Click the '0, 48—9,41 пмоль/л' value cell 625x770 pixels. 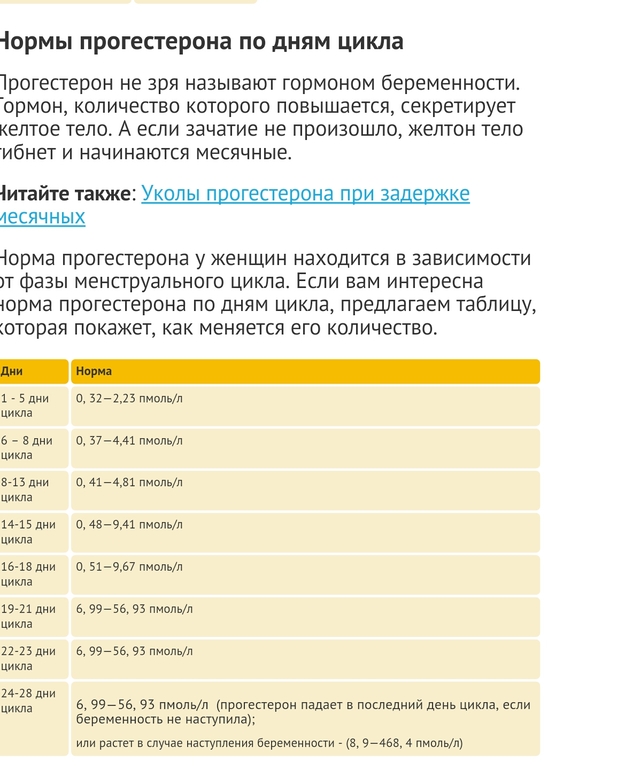[x=130, y=524]
